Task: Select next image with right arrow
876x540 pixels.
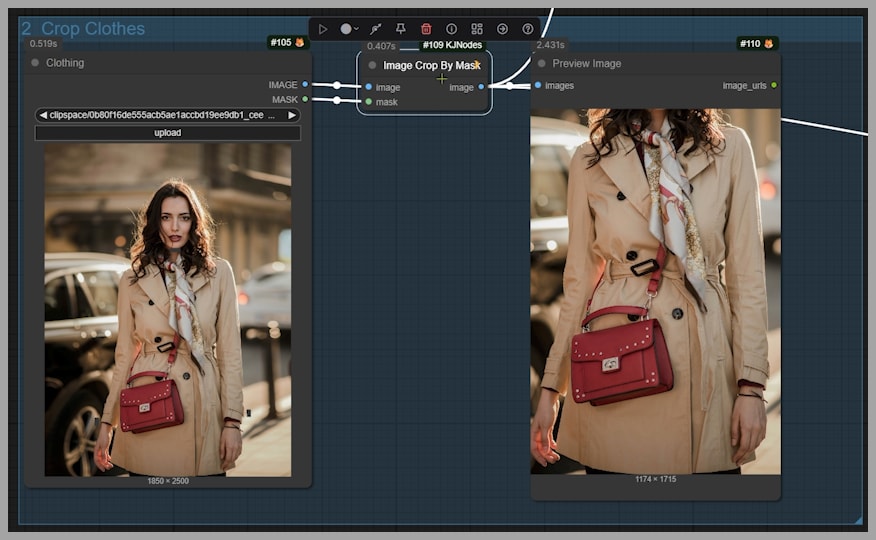Action: click(x=292, y=115)
